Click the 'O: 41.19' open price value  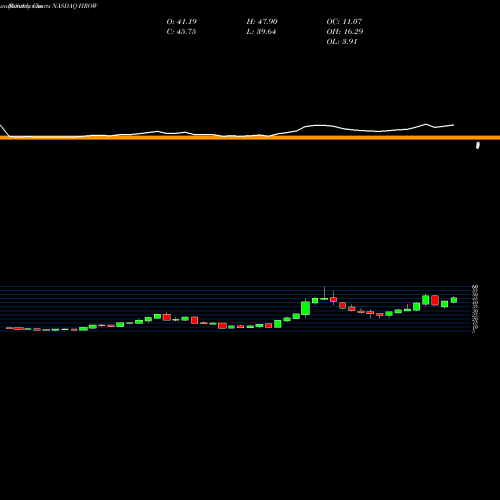(182, 22)
